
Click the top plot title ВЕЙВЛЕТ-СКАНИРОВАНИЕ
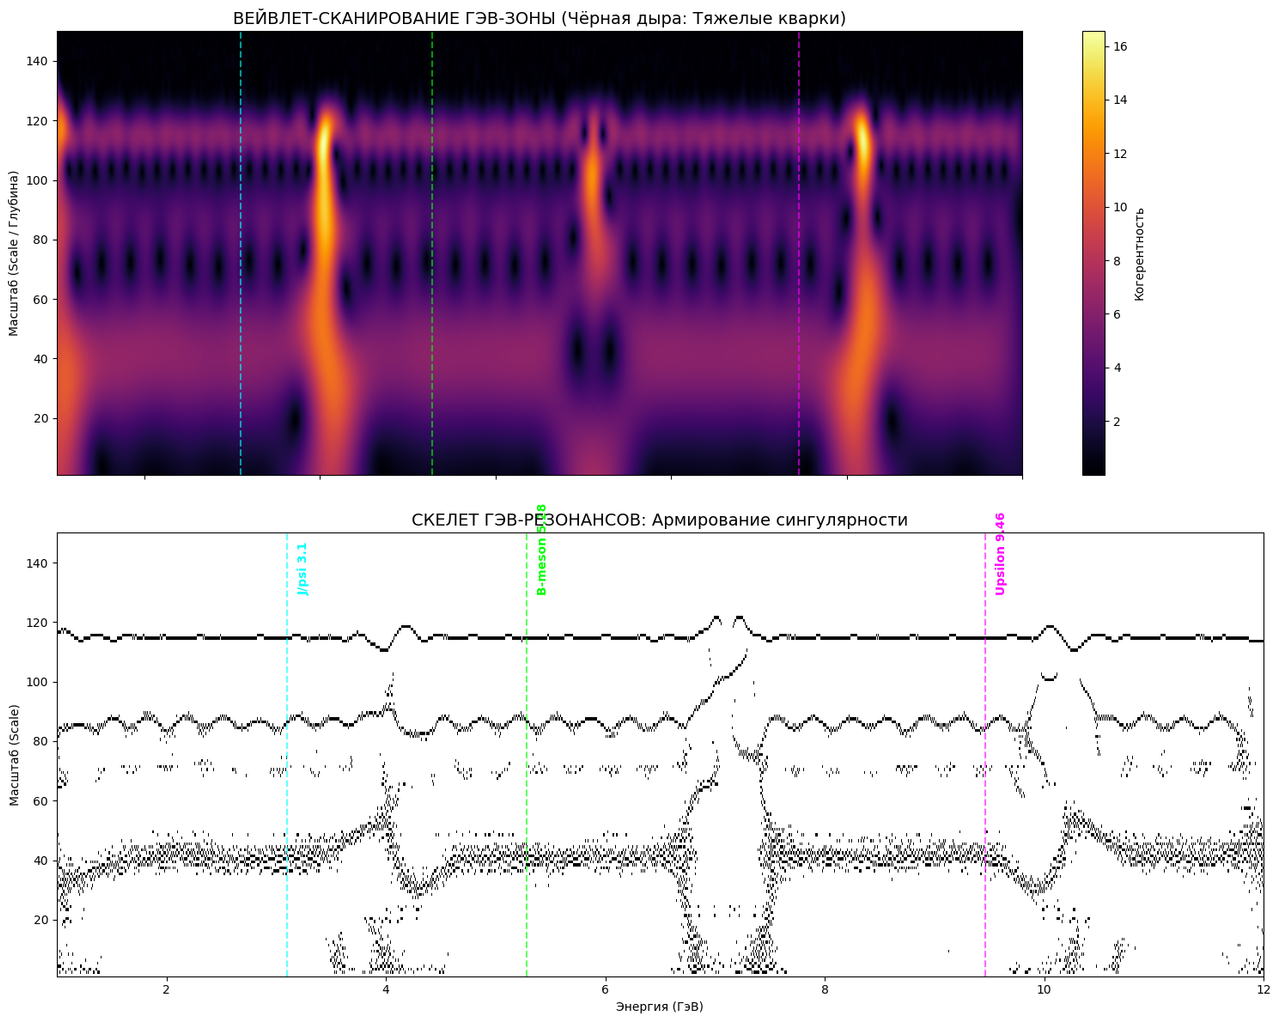pos(539,18)
